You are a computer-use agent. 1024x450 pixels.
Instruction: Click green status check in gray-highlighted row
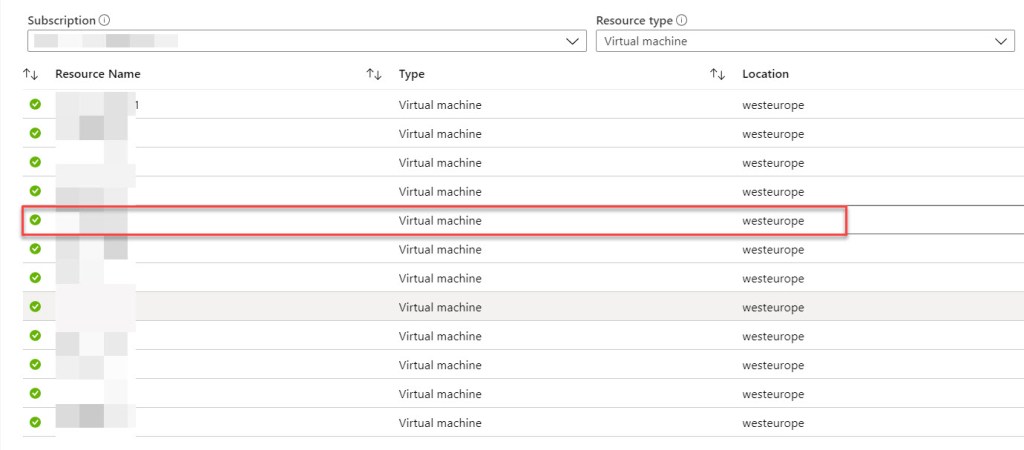35,306
